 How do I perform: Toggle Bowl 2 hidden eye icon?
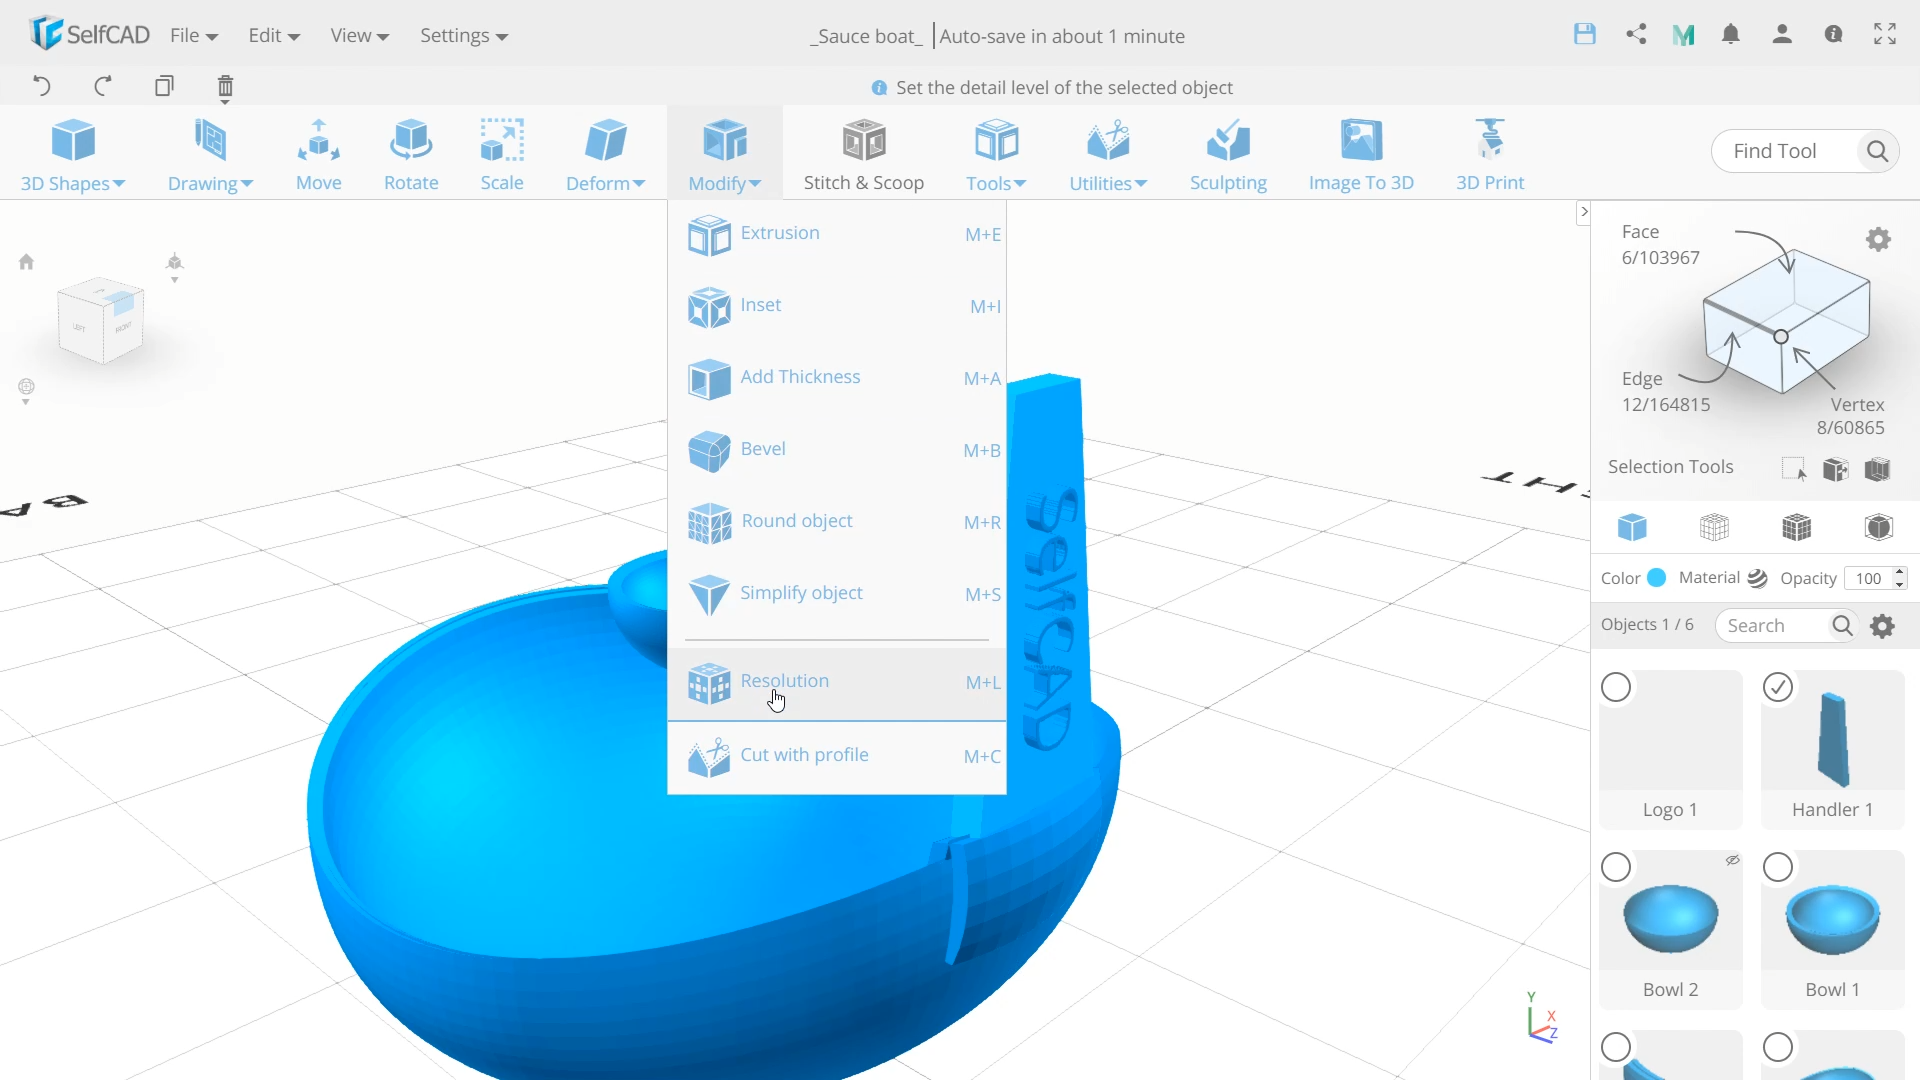pyautogui.click(x=1732, y=860)
